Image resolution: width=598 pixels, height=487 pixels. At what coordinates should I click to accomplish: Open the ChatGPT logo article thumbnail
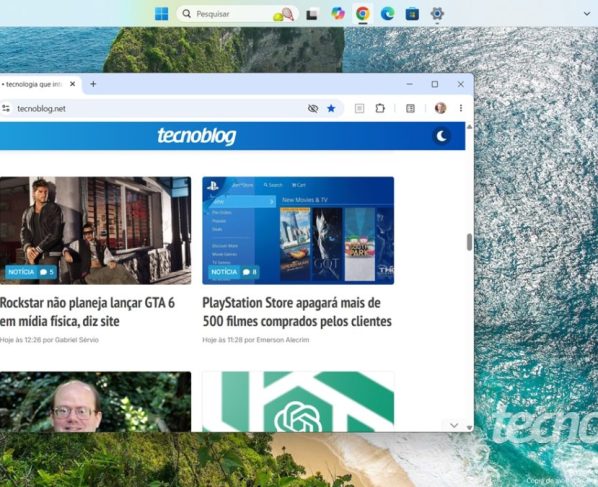point(298,402)
